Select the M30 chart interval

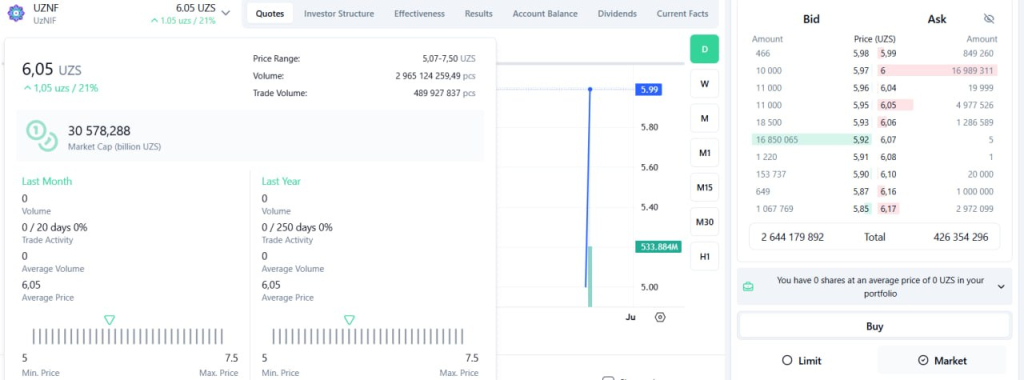(x=705, y=222)
